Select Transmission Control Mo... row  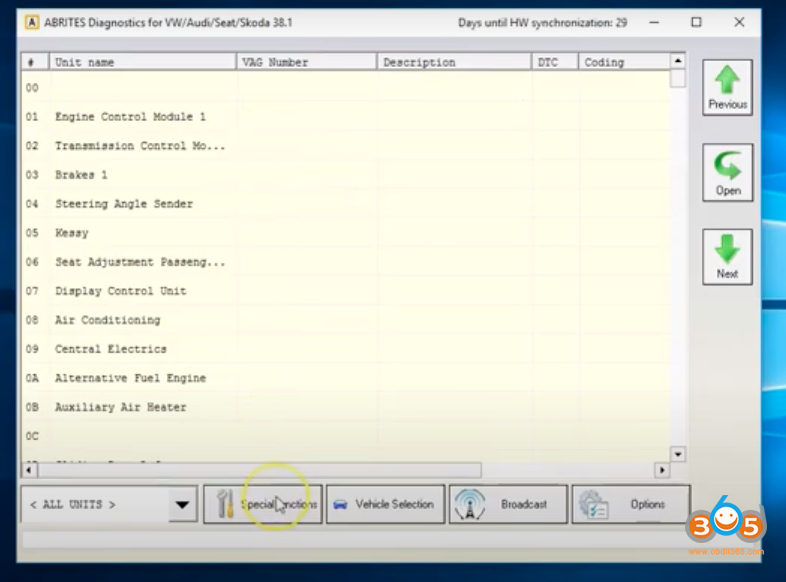coord(346,146)
